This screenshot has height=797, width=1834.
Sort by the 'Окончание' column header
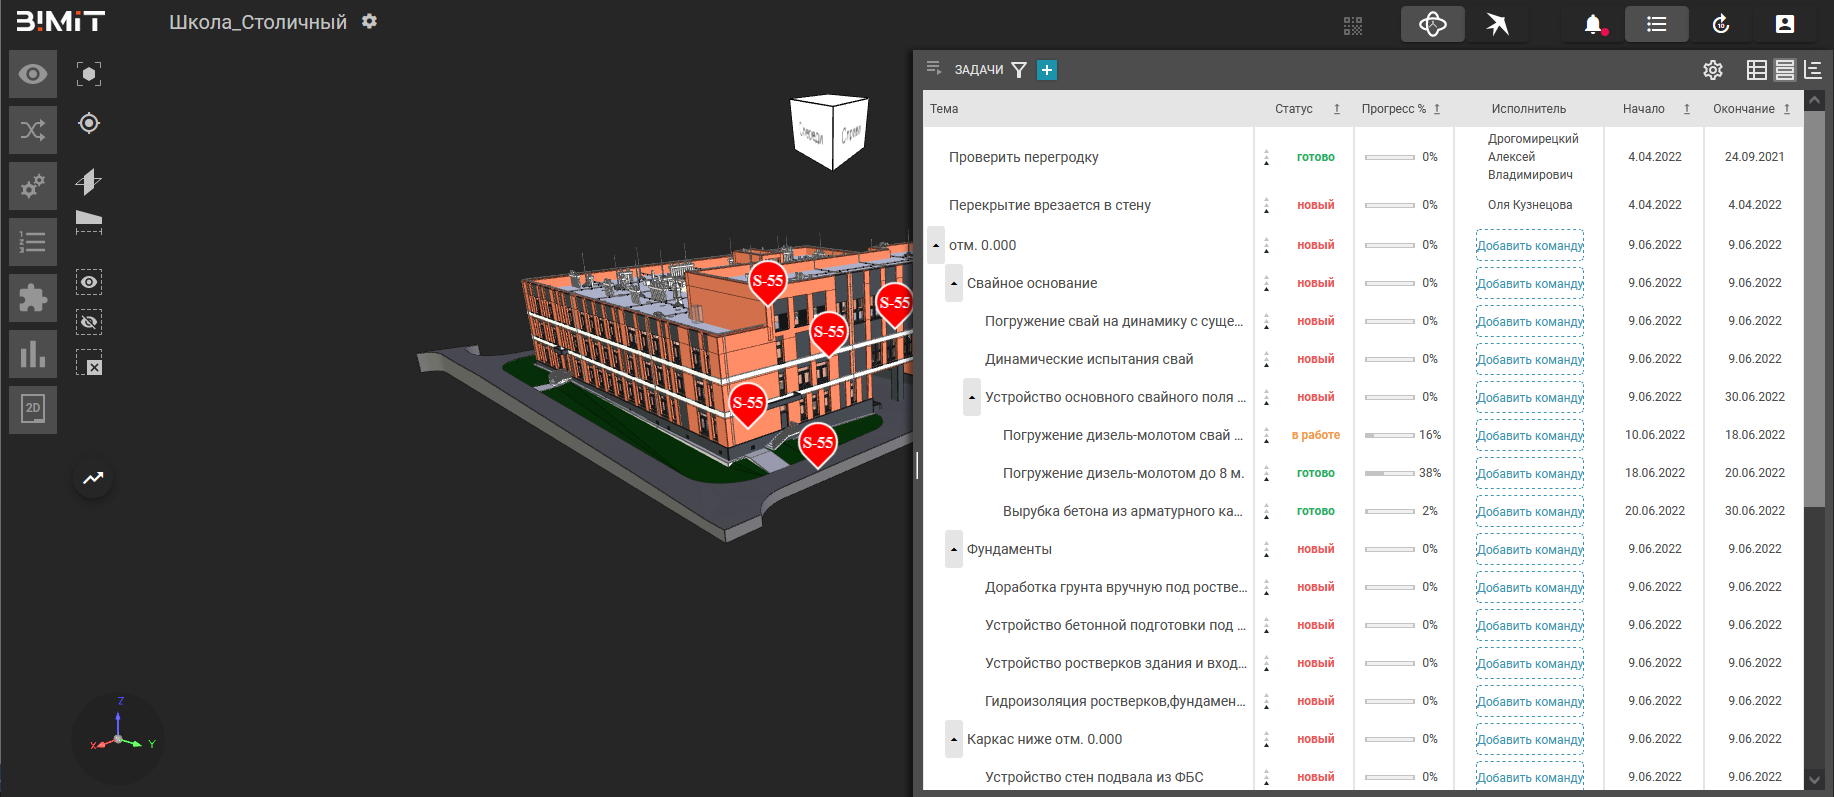1743,109
